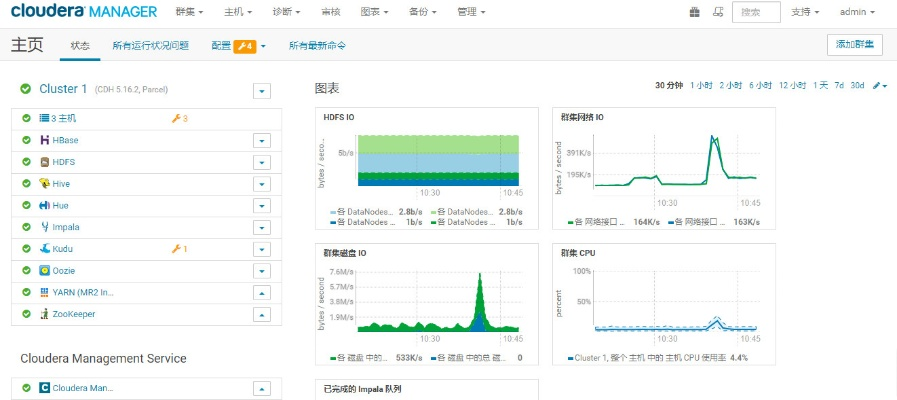Screen dimensions: 897x400
Task: Open the Hive actions dropdown
Action: click(x=262, y=184)
